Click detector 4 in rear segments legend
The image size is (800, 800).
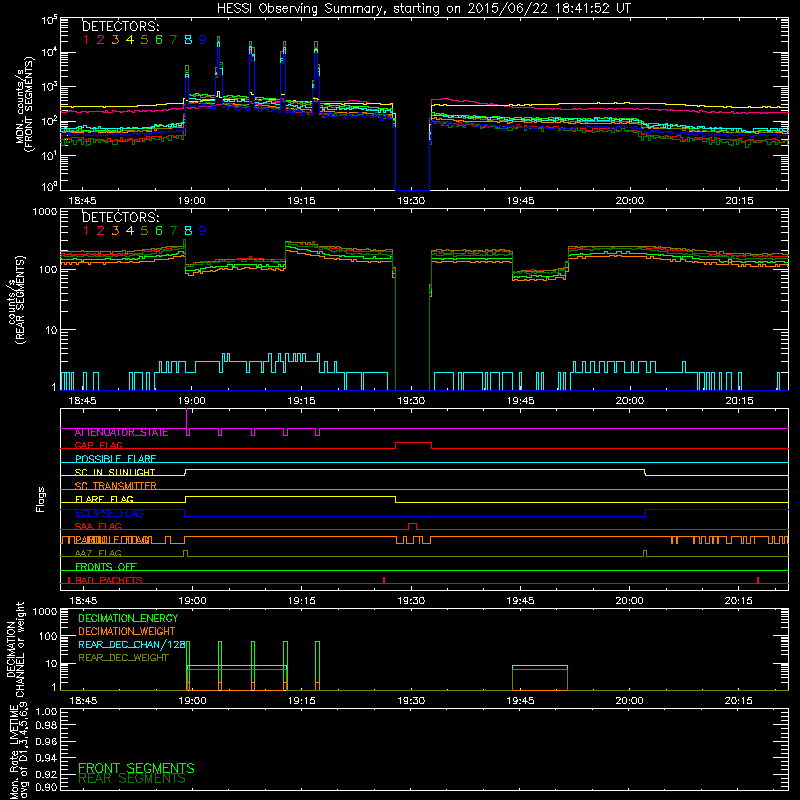(x=130, y=231)
